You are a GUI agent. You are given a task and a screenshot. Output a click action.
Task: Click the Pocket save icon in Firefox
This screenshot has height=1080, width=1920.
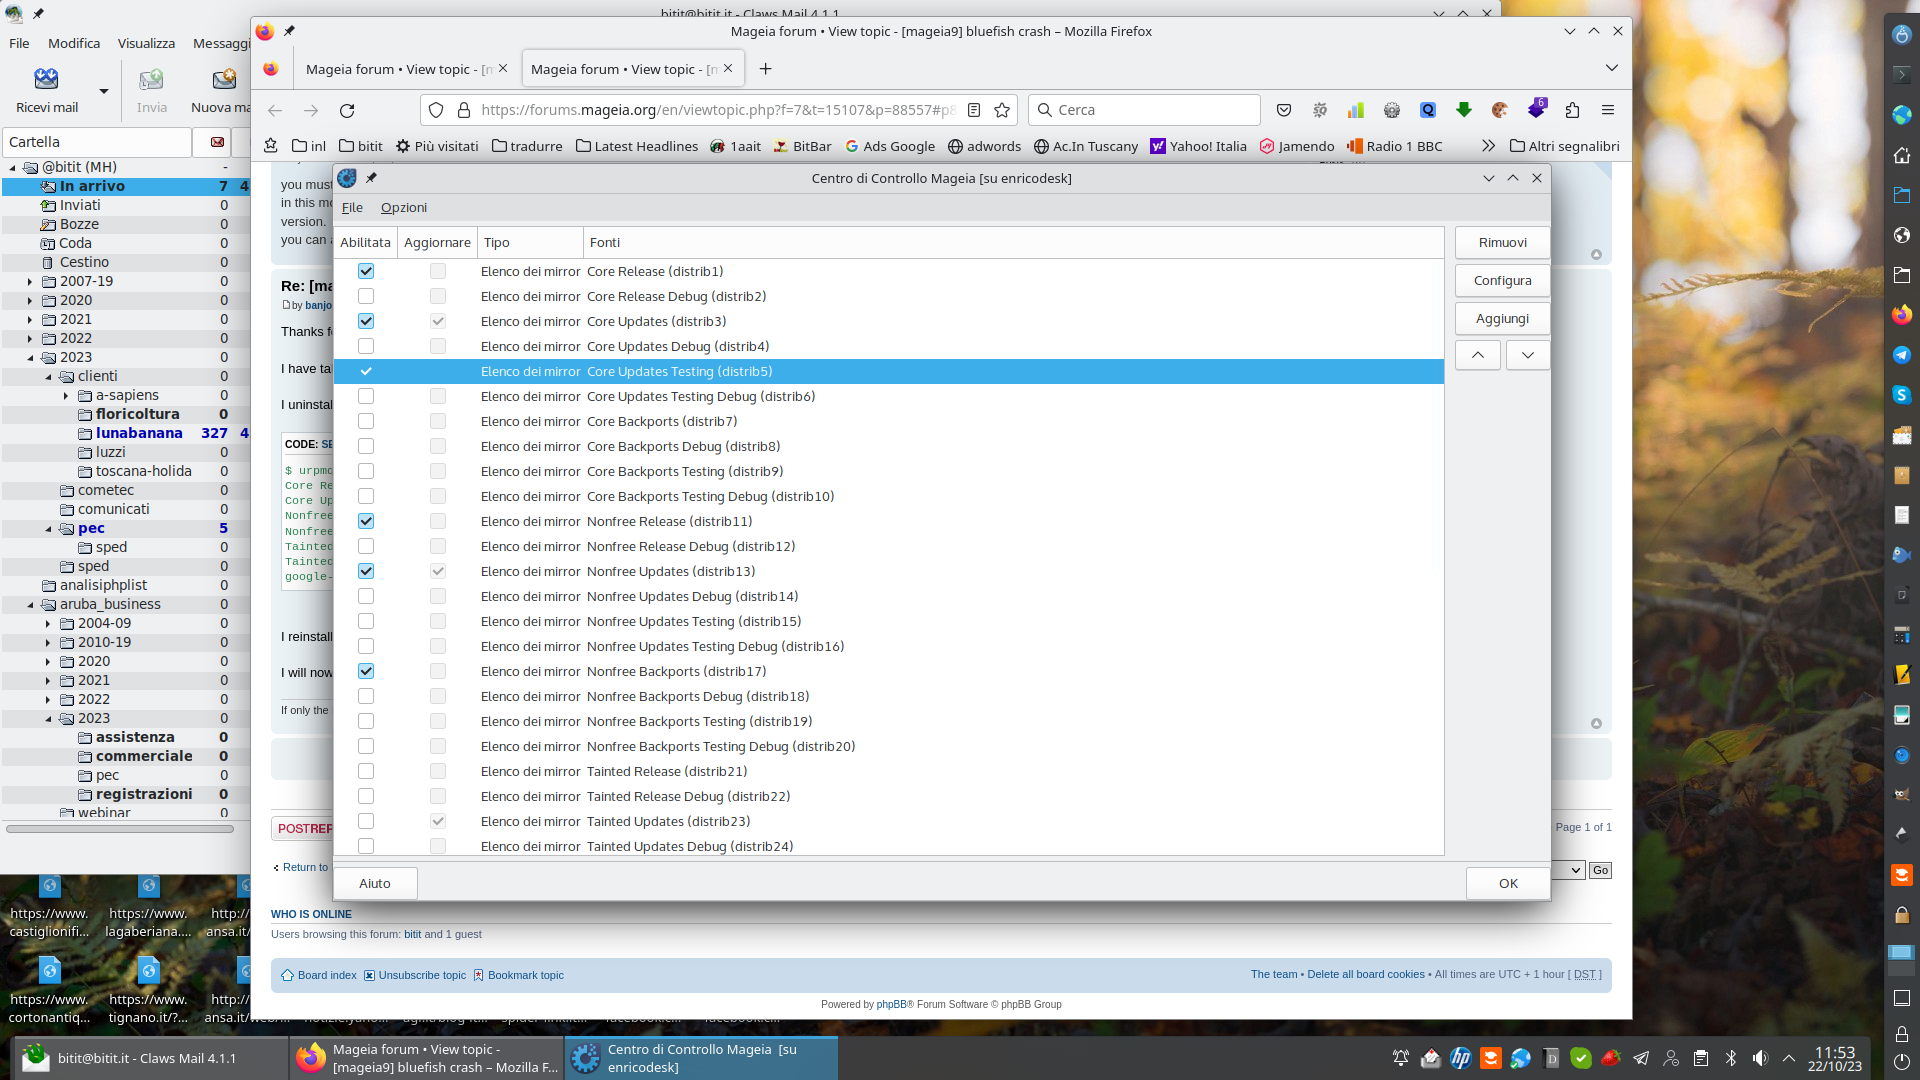pos(1284,110)
